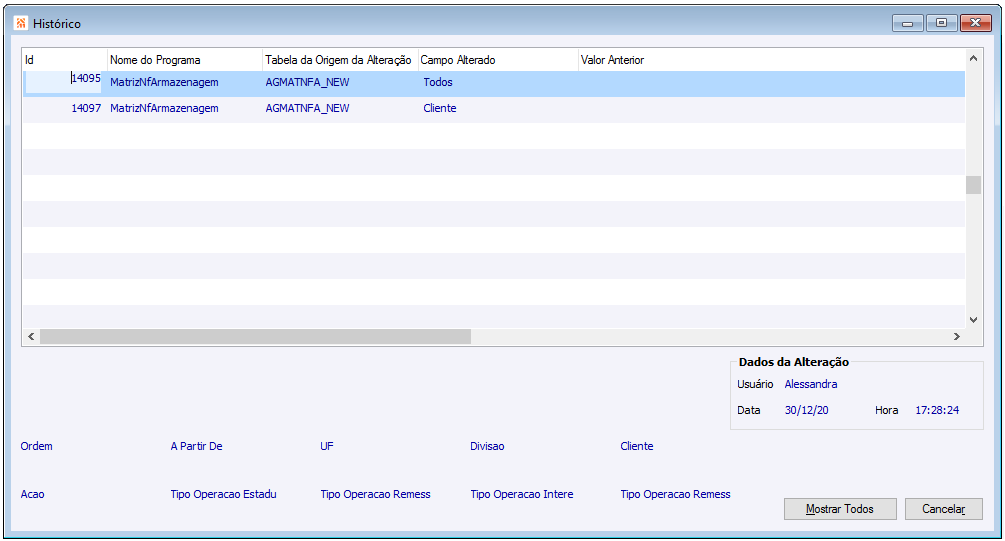
Task: Click the user name Alessandra
Action: tap(811, 384)
